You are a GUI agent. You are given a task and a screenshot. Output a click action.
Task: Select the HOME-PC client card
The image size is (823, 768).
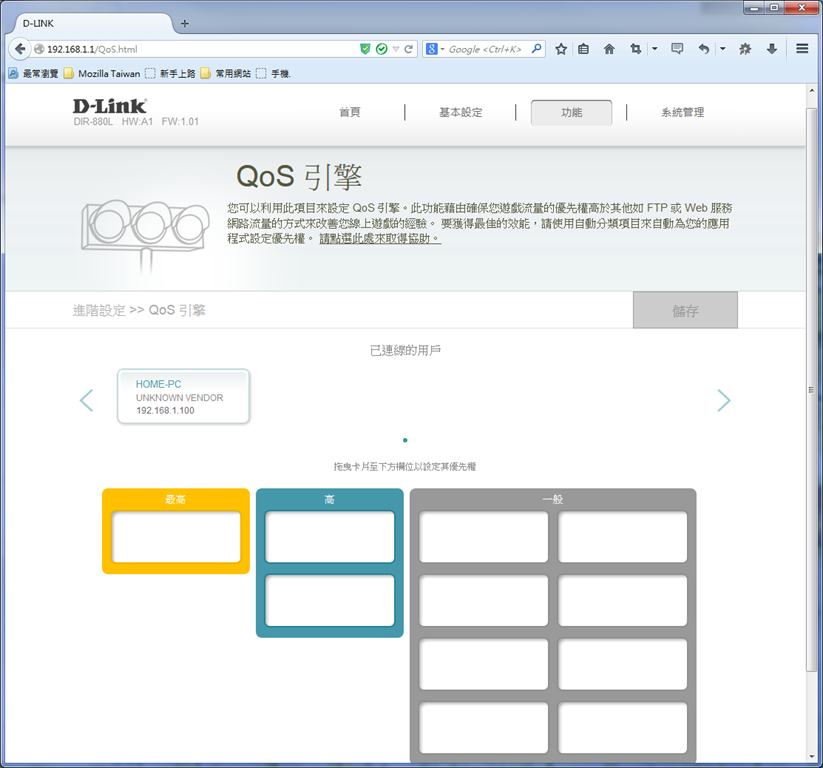point(183,396)
